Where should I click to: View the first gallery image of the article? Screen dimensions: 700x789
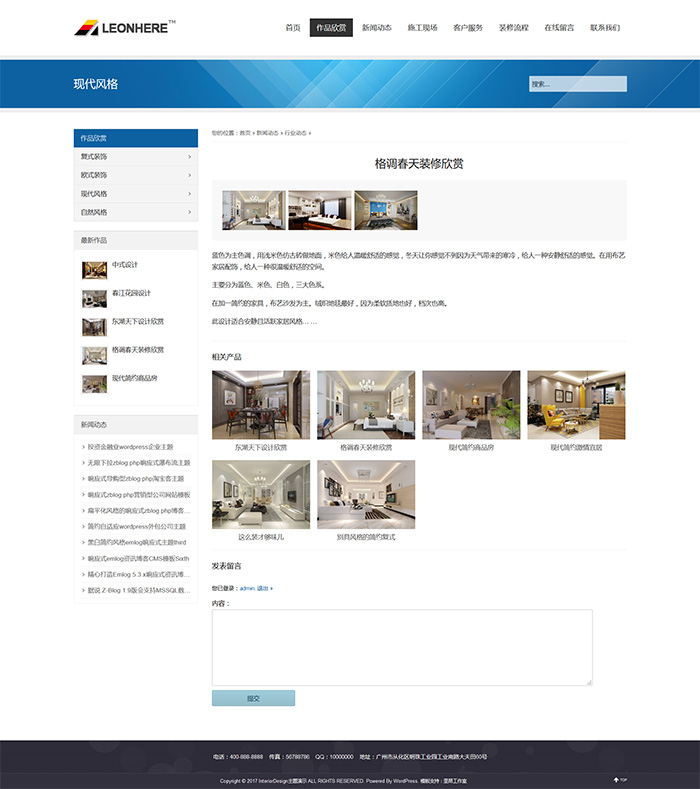pos(253,210)
